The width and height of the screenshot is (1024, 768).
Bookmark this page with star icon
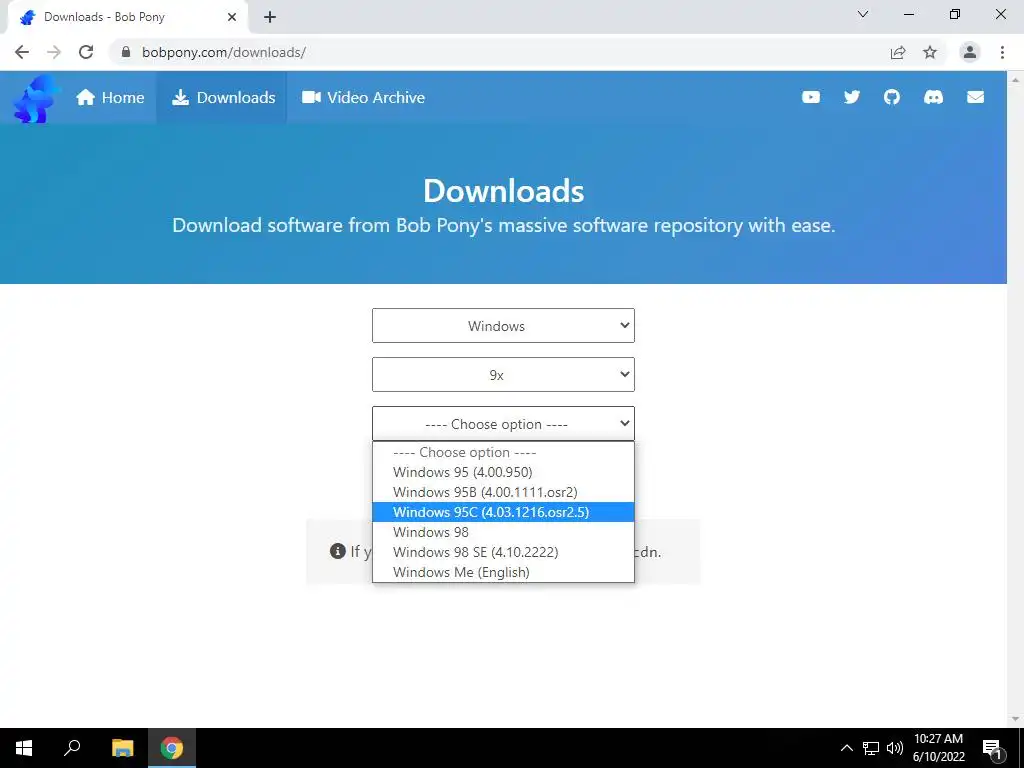coord(930,52)
